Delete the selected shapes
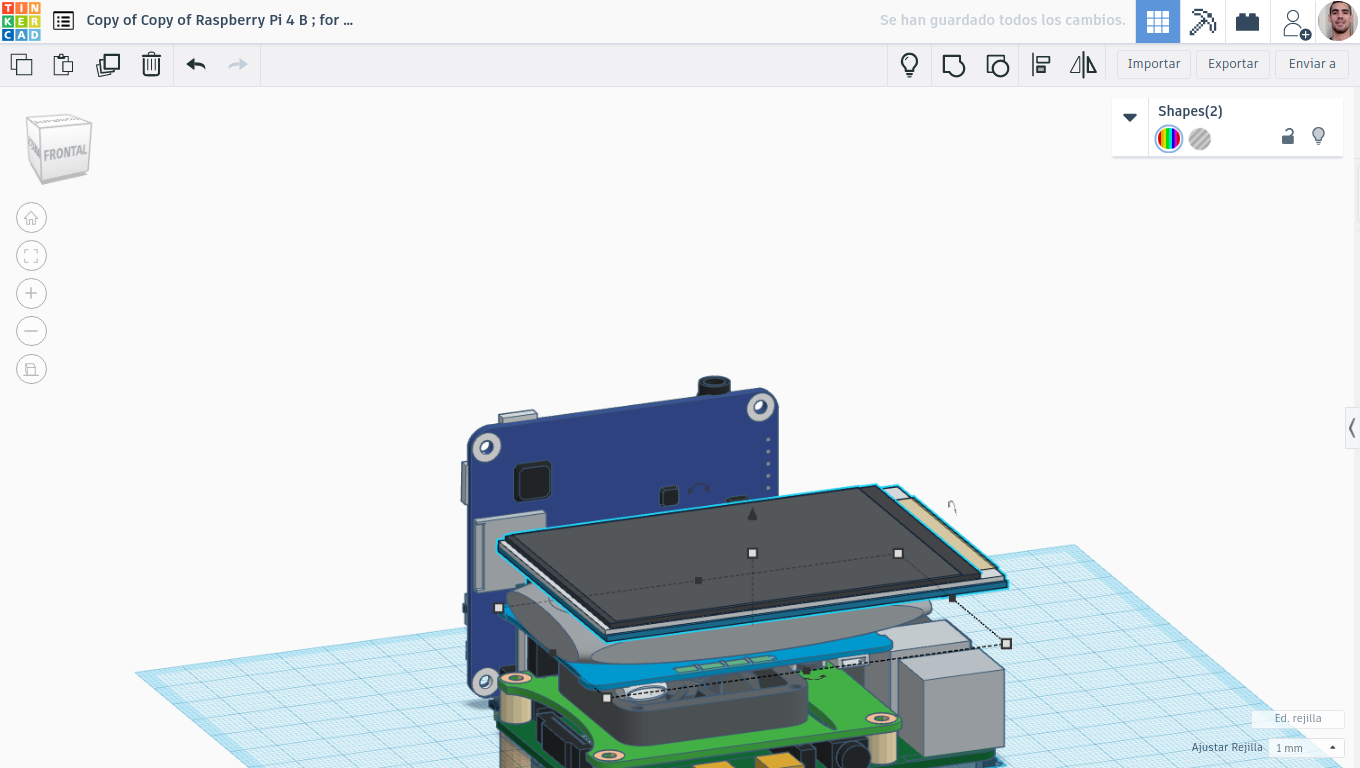 point(151,65)
